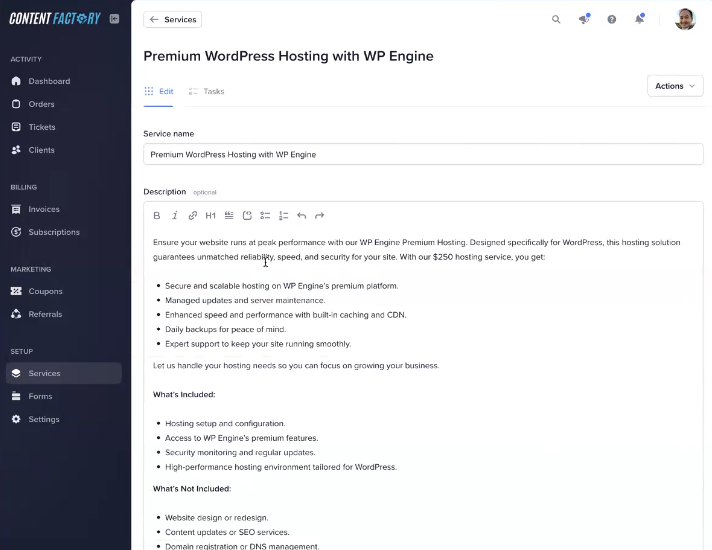Apply H1 heading style
This screenshot has width=712, height=550.
(x=211, y=216)
